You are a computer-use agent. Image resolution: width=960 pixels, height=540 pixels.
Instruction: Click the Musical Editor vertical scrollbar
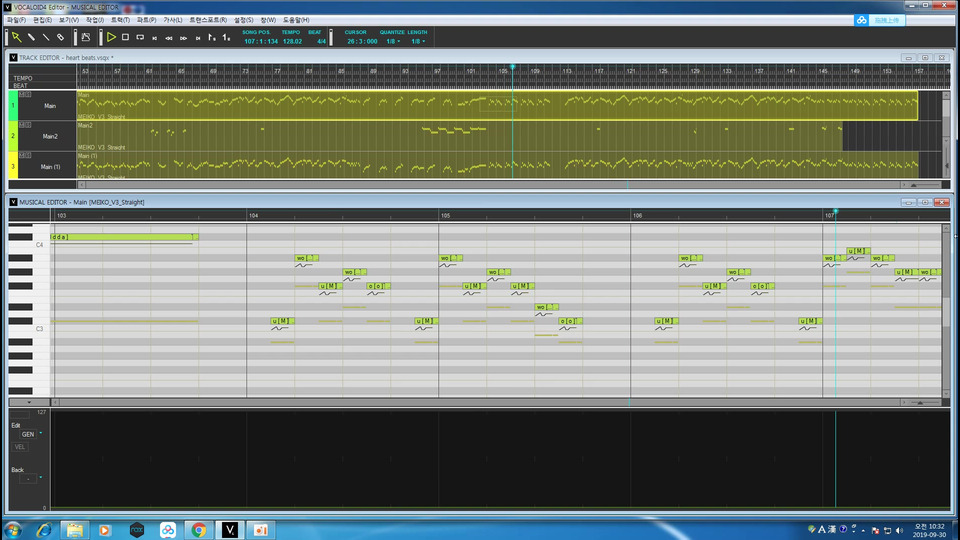point(946,311)
